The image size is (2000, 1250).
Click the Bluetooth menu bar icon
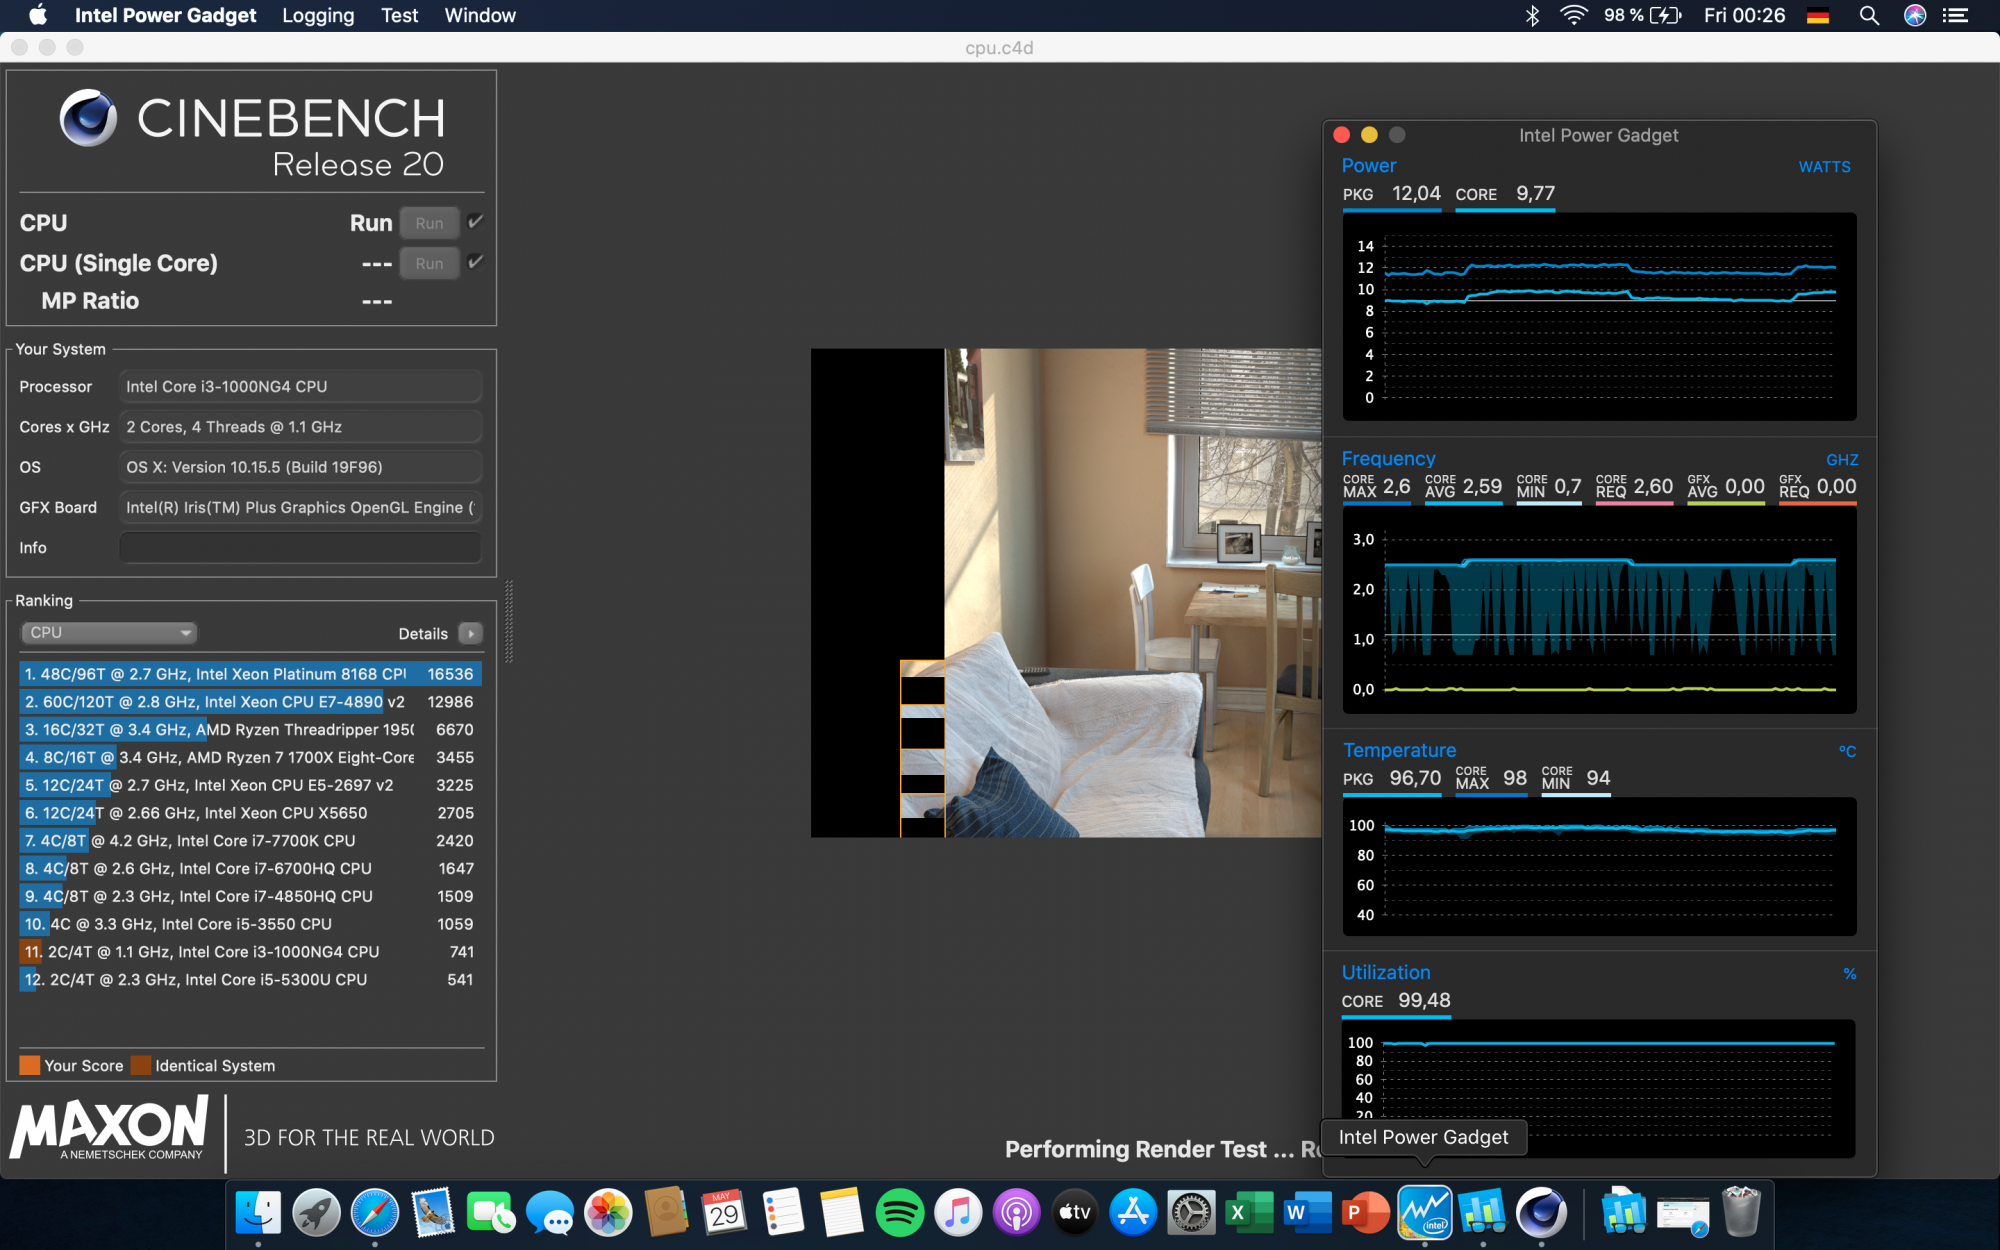tap(1532, 15)
